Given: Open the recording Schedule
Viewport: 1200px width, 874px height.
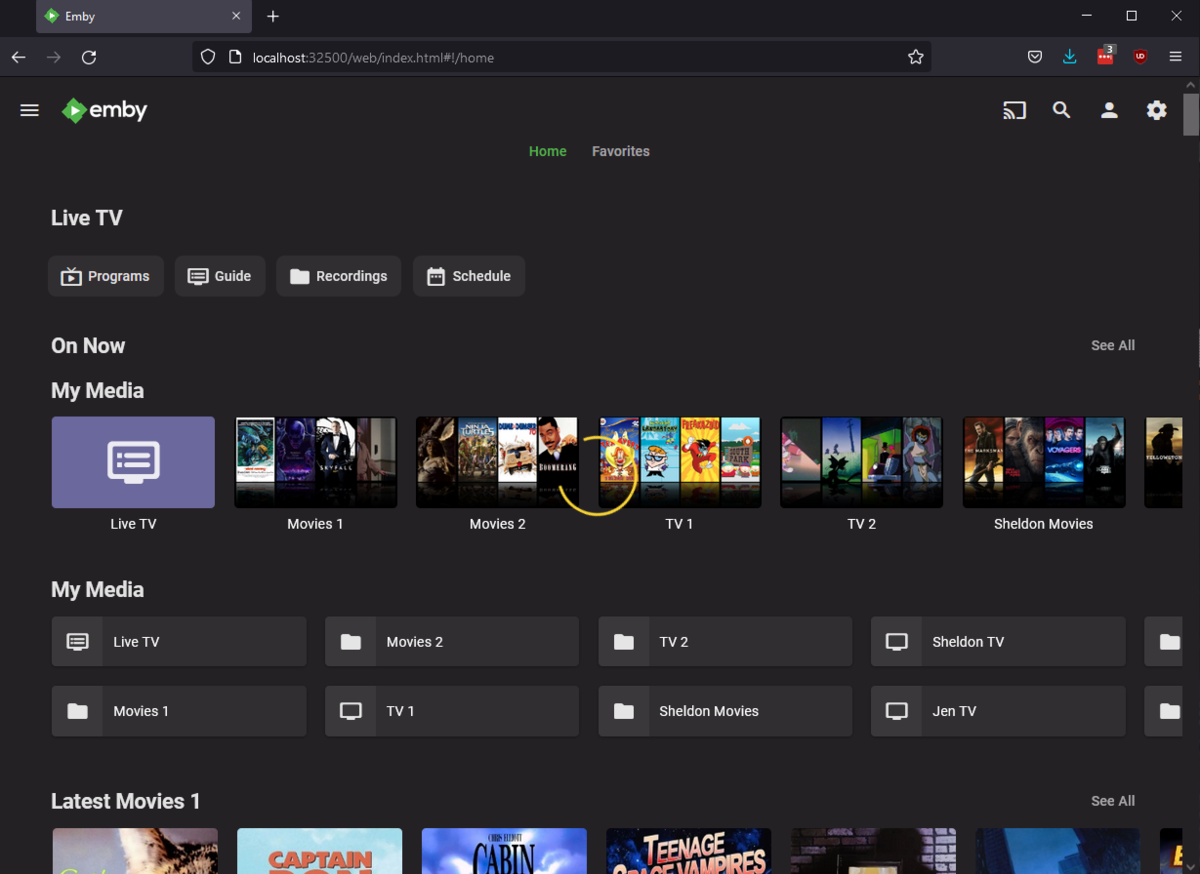Looking at the screenshot, I should (468, 276).
